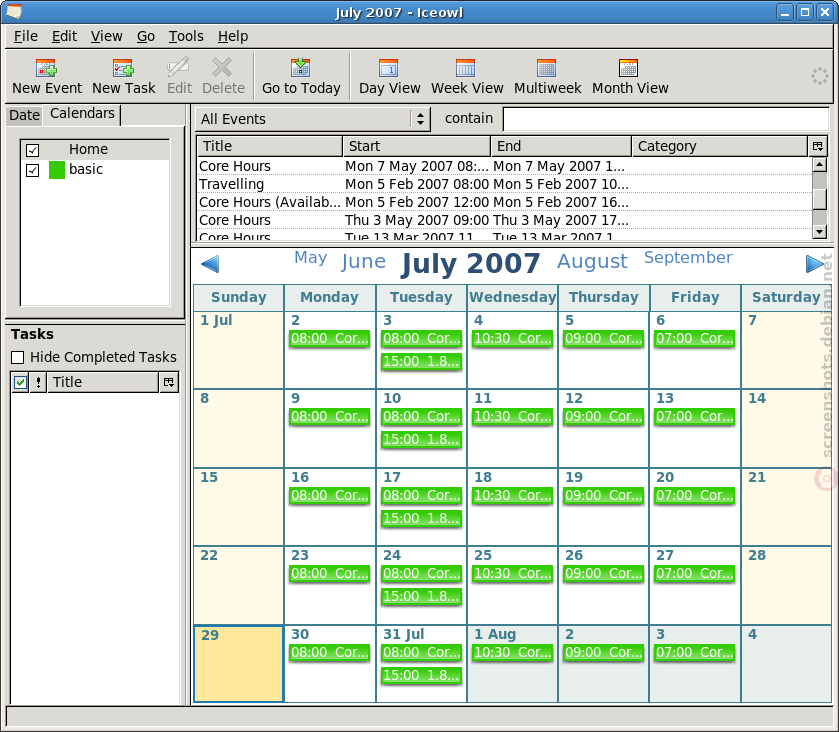Click the Title column header in Tasks
This screenshot has width=839, height=732.
tap(103, 382)
